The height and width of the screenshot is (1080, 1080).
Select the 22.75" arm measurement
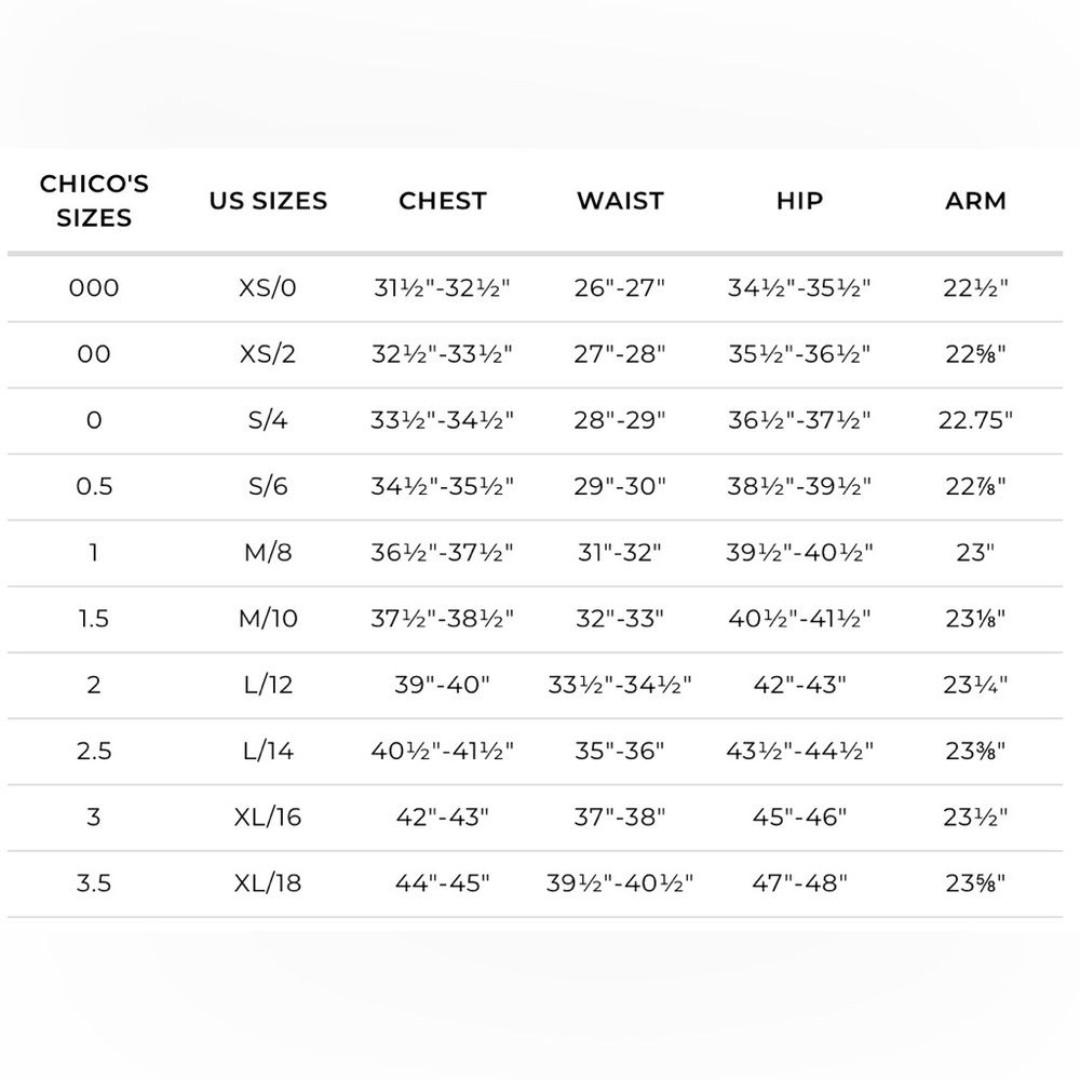click(x=975, y=419)
